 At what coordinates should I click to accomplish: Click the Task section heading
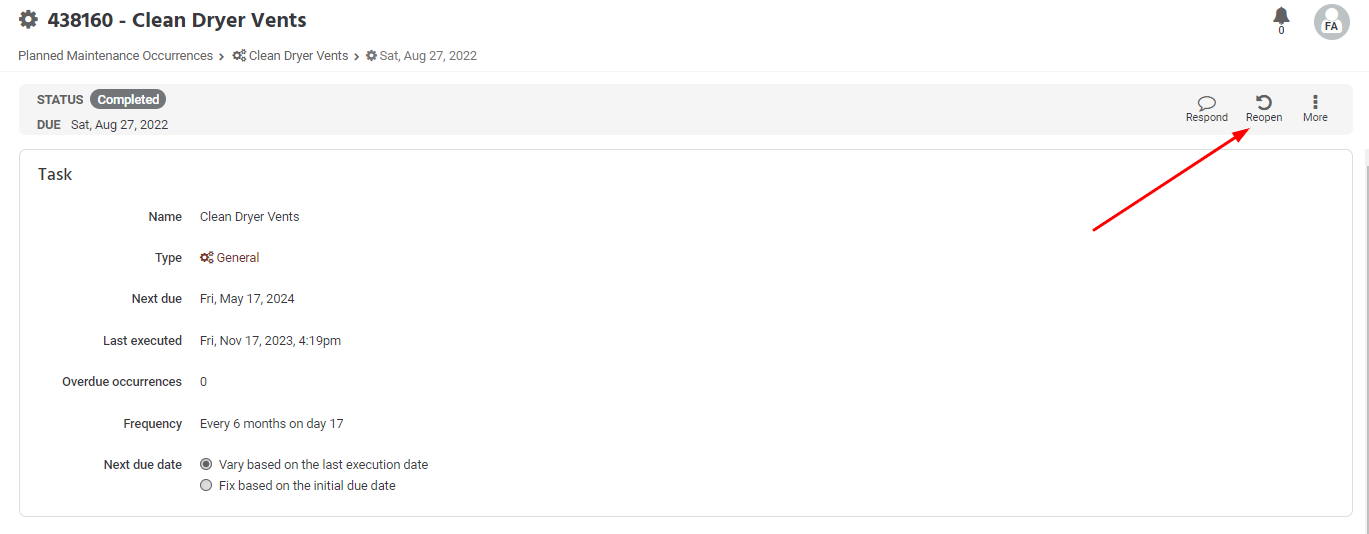coord(55,174)
